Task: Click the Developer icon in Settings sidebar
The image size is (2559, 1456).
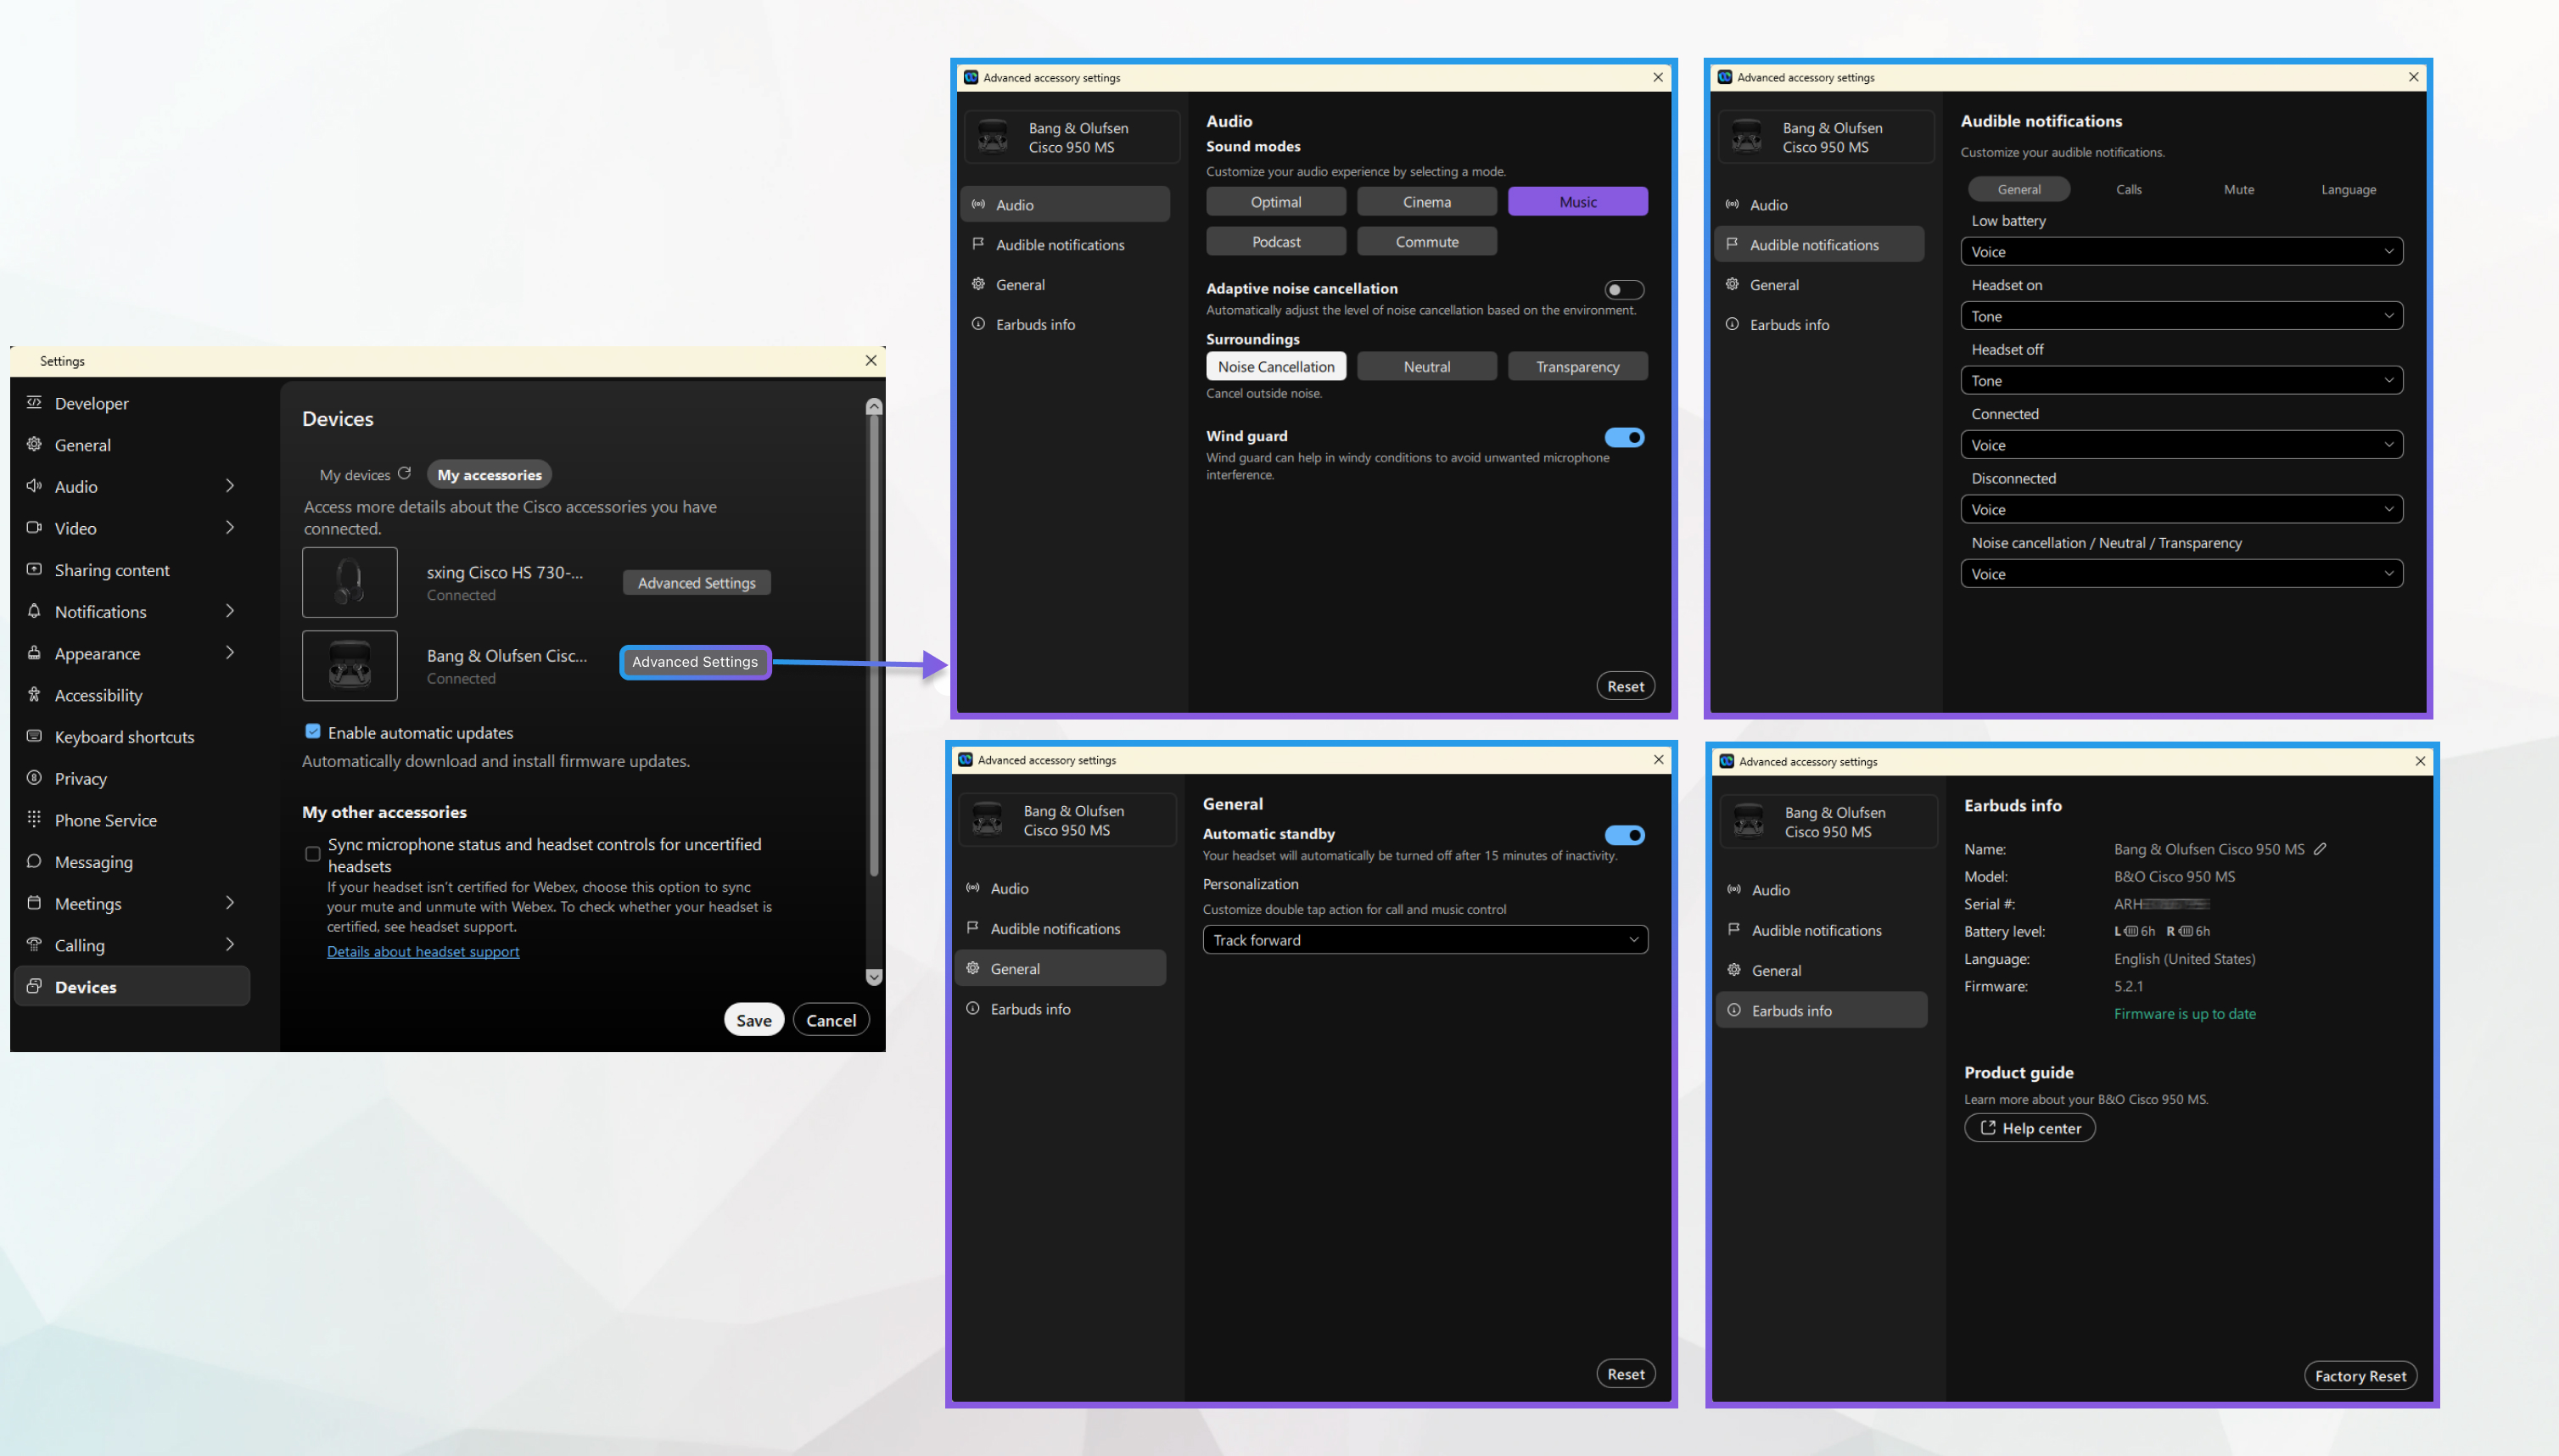Action: coord(34,402)
